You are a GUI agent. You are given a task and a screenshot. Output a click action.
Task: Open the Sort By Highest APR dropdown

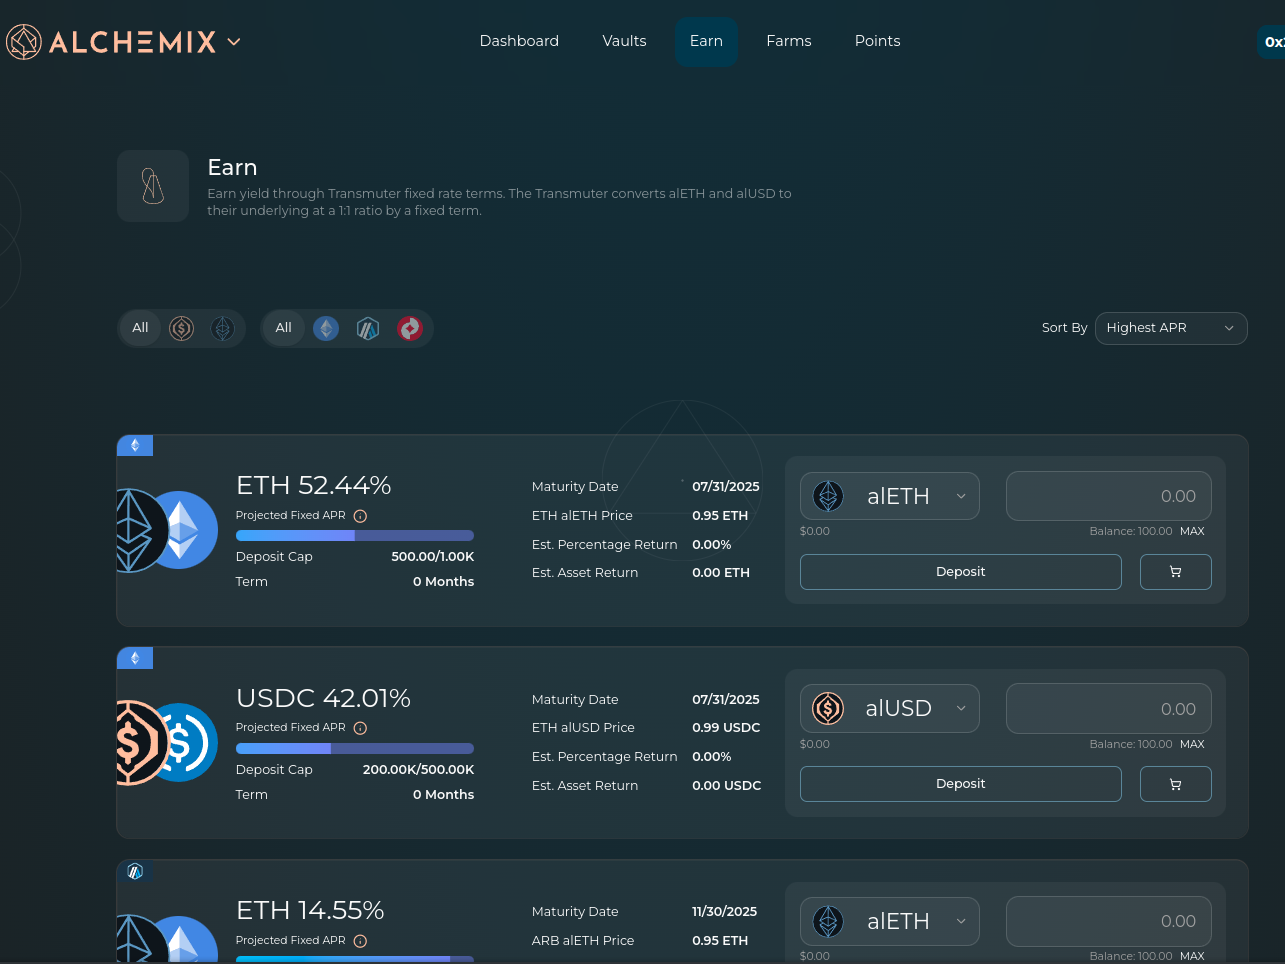click(x=1170, y=328)
